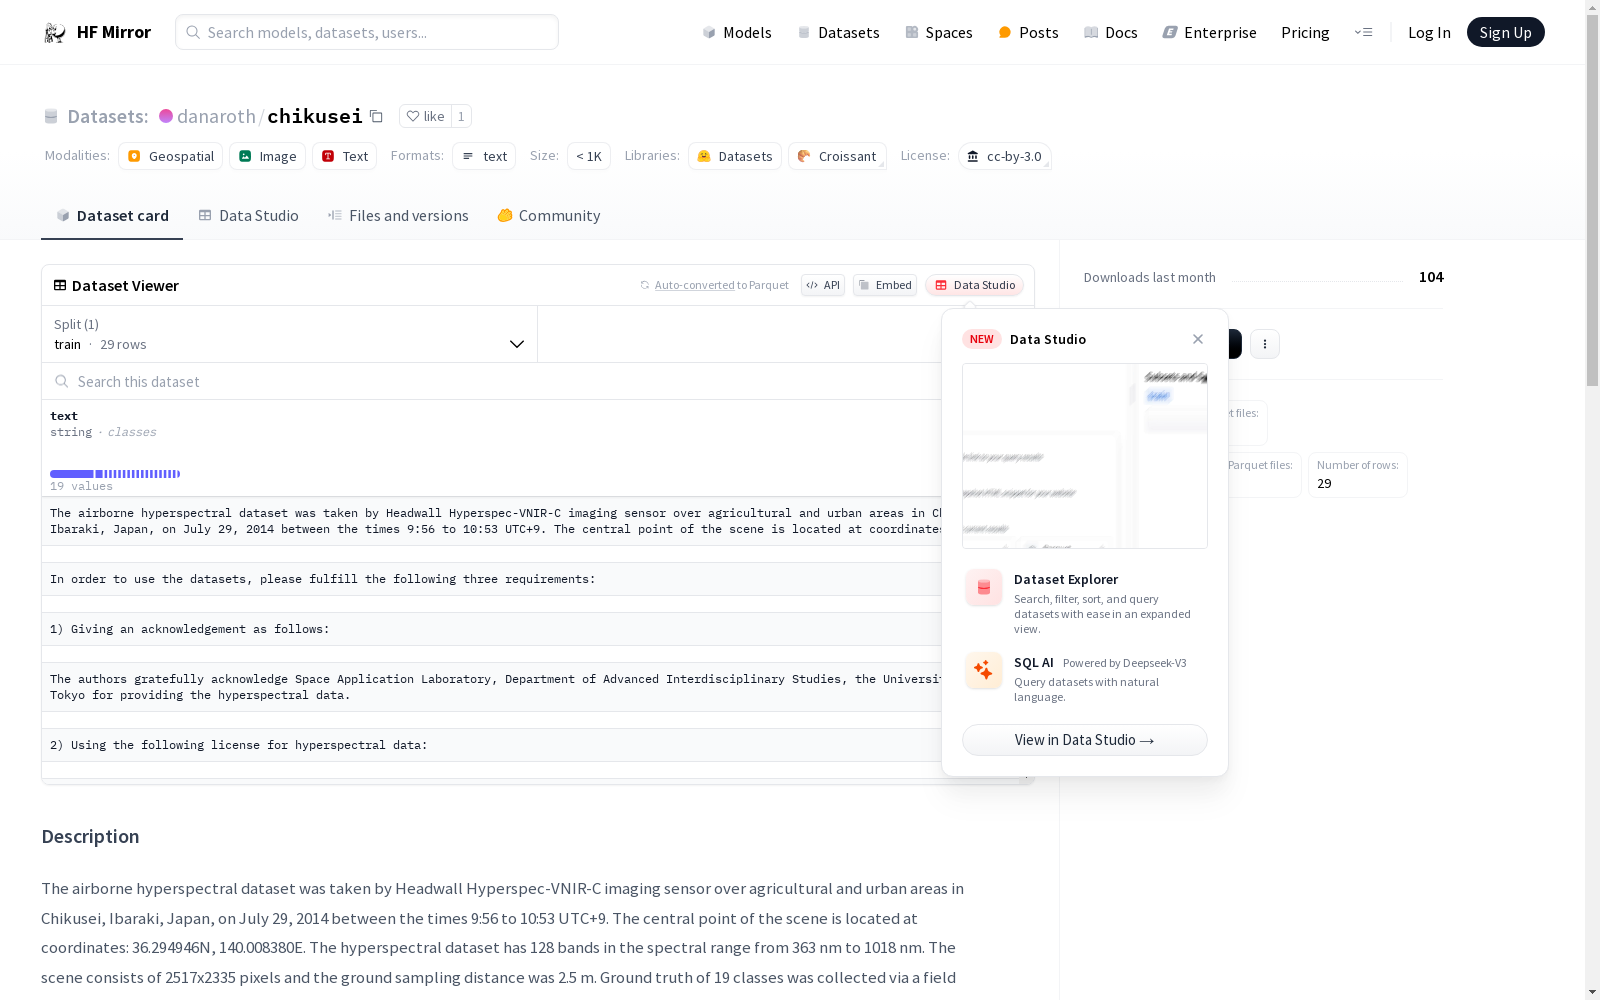The image size is (1600, 1000).
Task: Click the Data Studio preview thumbnail
Action: coord(1085,456)
